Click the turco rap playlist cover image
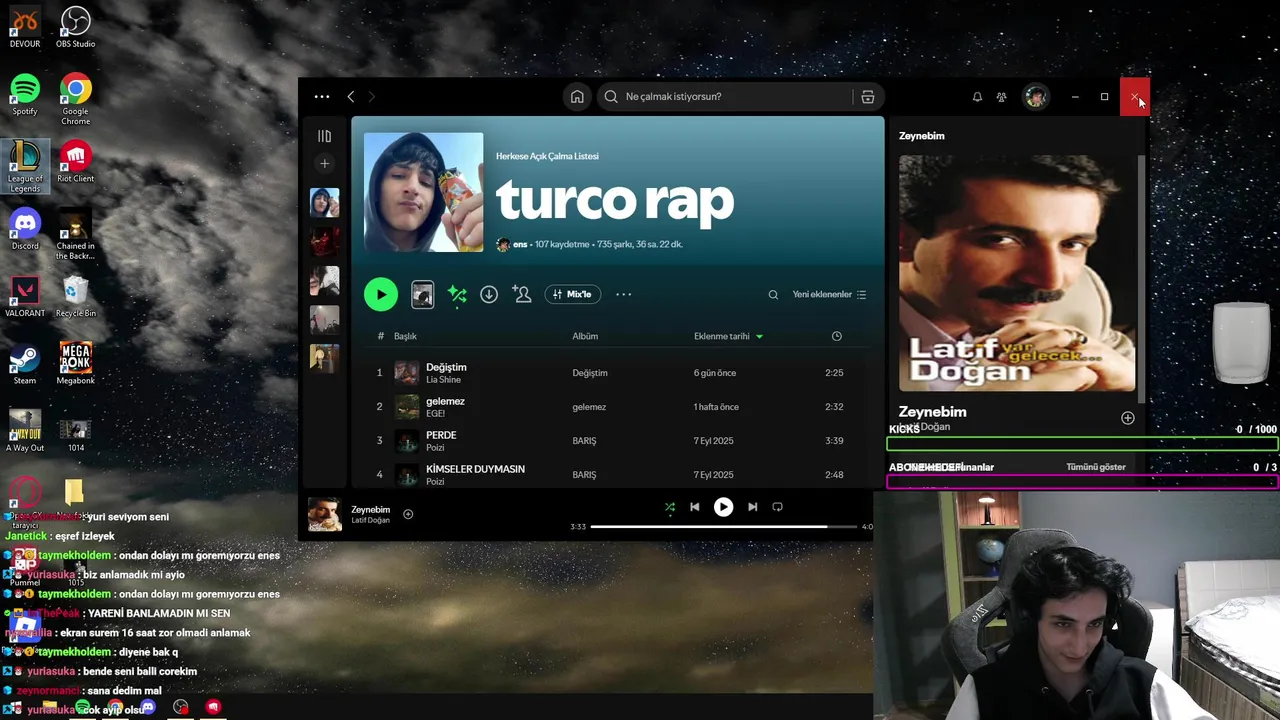This screenshot has height=720, width=1280. tap(423, 192)
